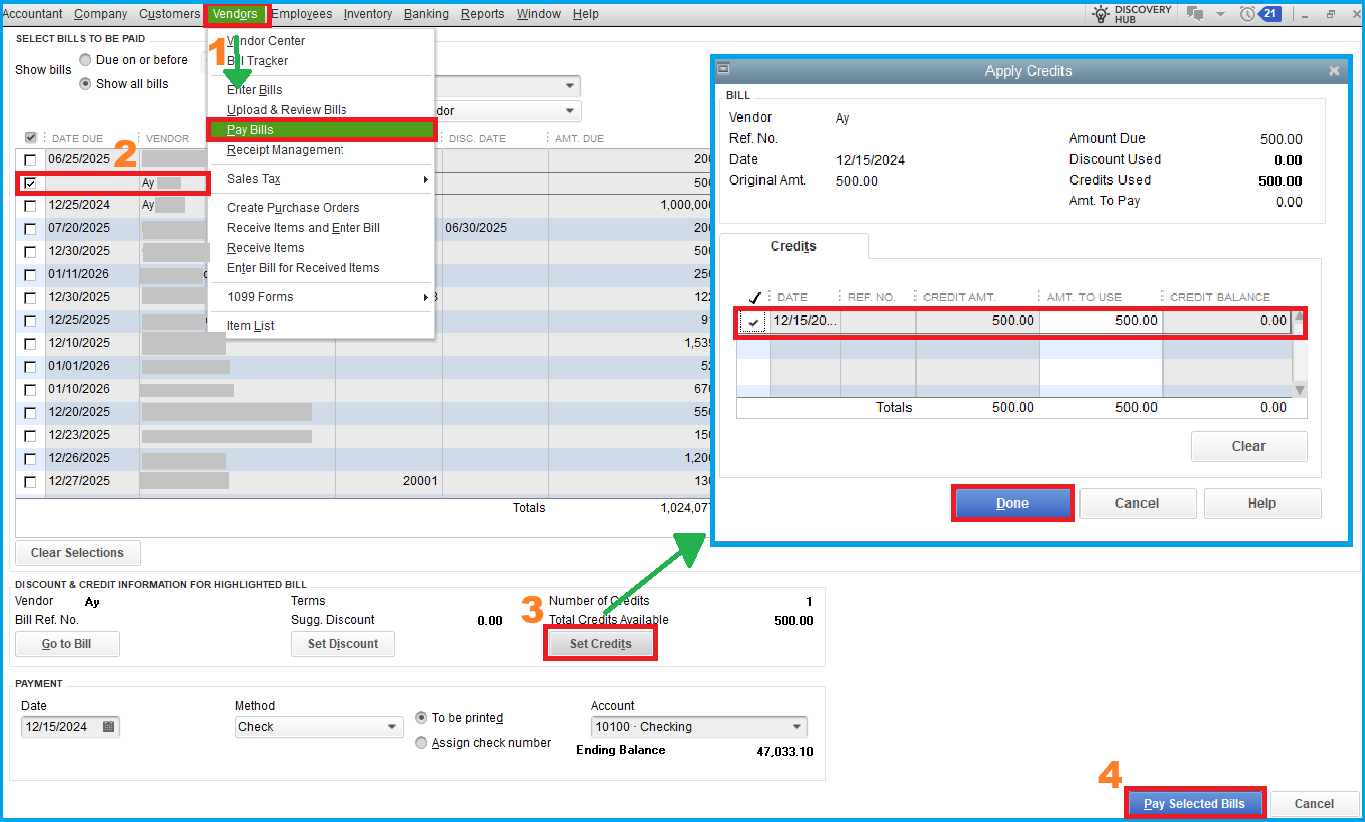This screenshot has height=822, width=1365.
Task: Toggle the select-all checkbox in bills header
Action: [31, 138]
